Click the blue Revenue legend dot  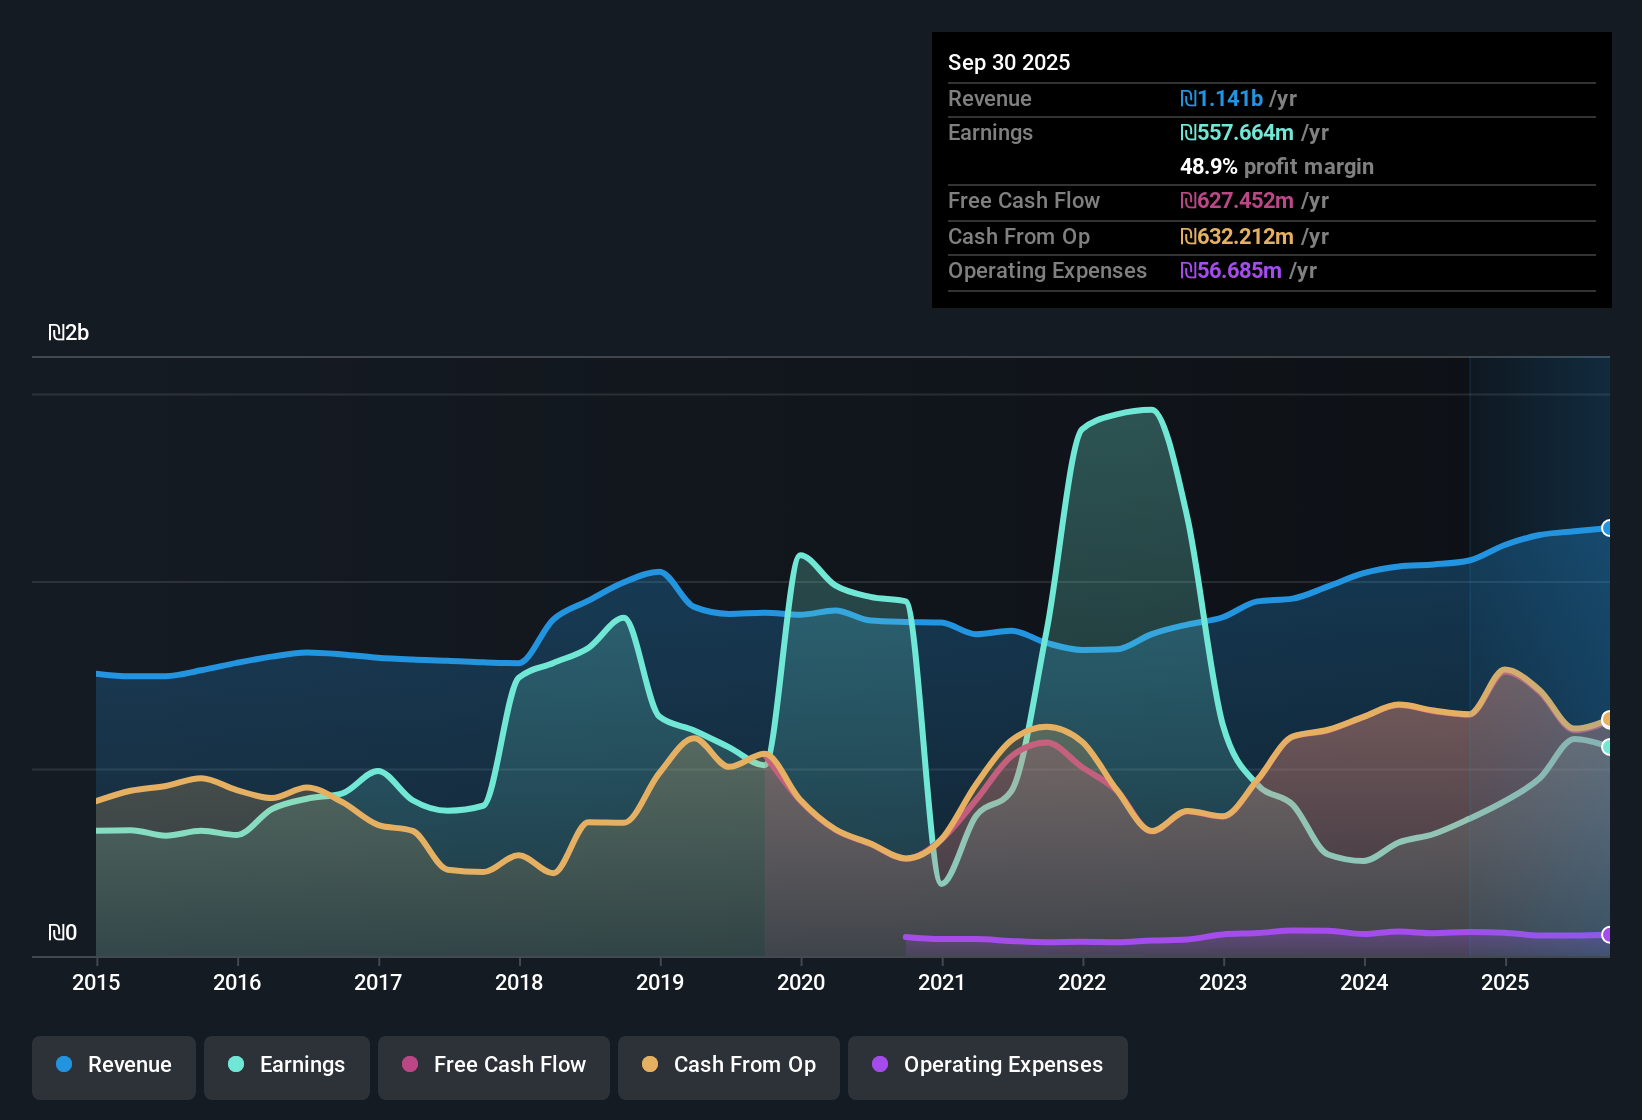(64, 1064)
